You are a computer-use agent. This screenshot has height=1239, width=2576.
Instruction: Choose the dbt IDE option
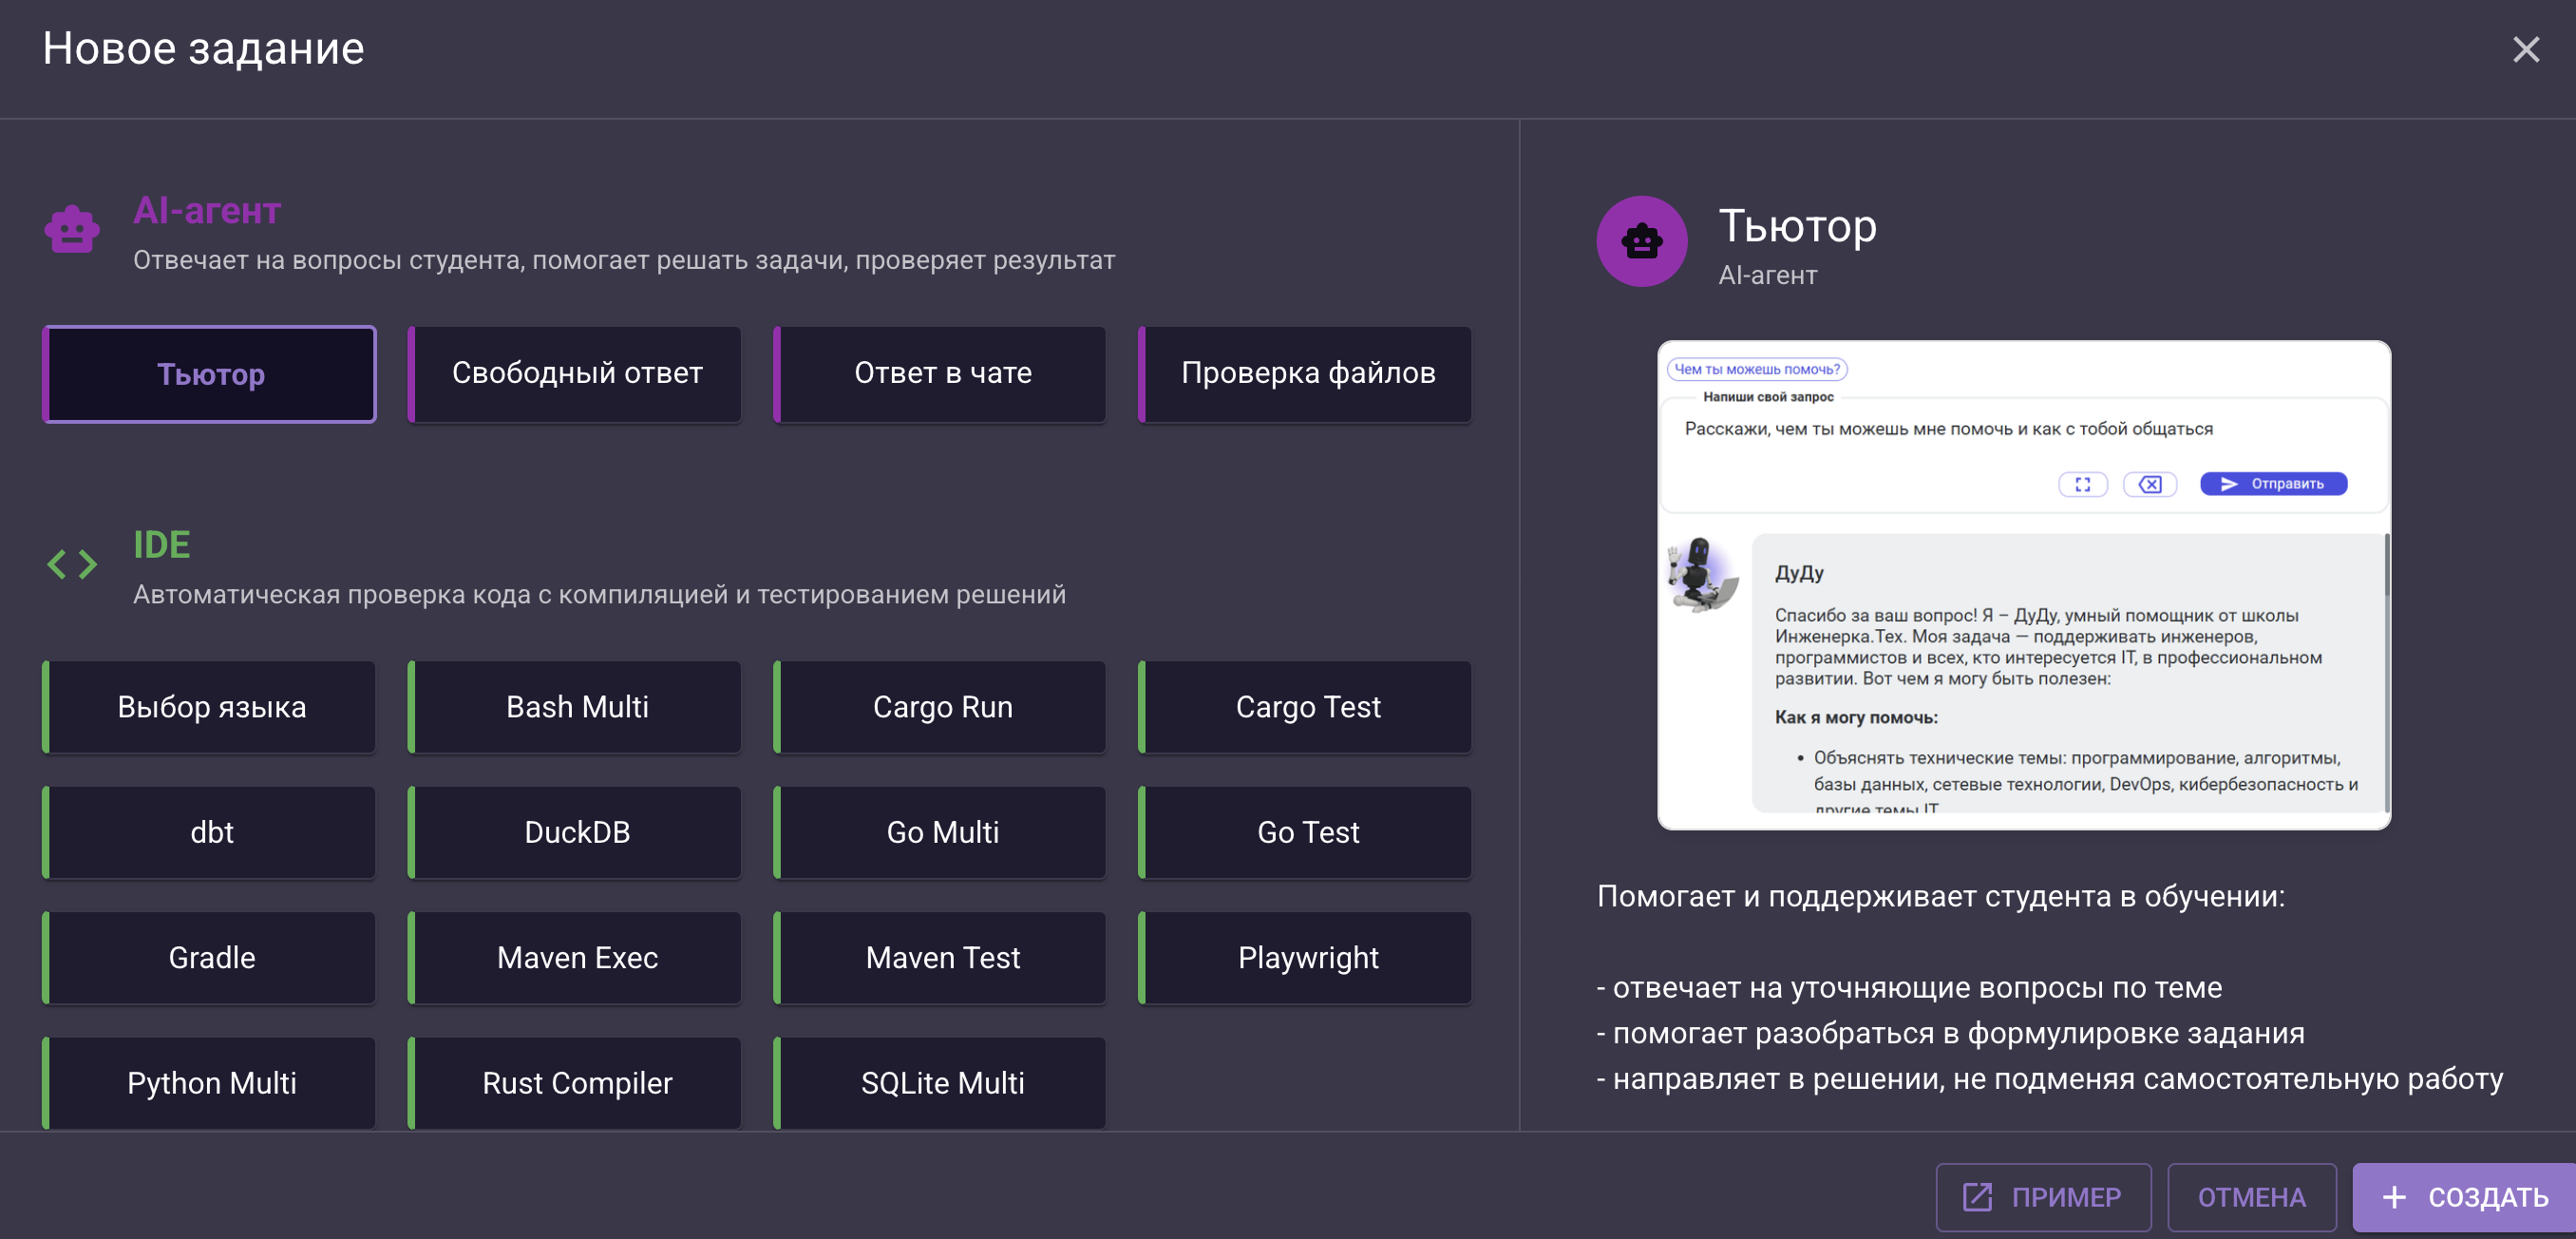click(x=210, y=832)
